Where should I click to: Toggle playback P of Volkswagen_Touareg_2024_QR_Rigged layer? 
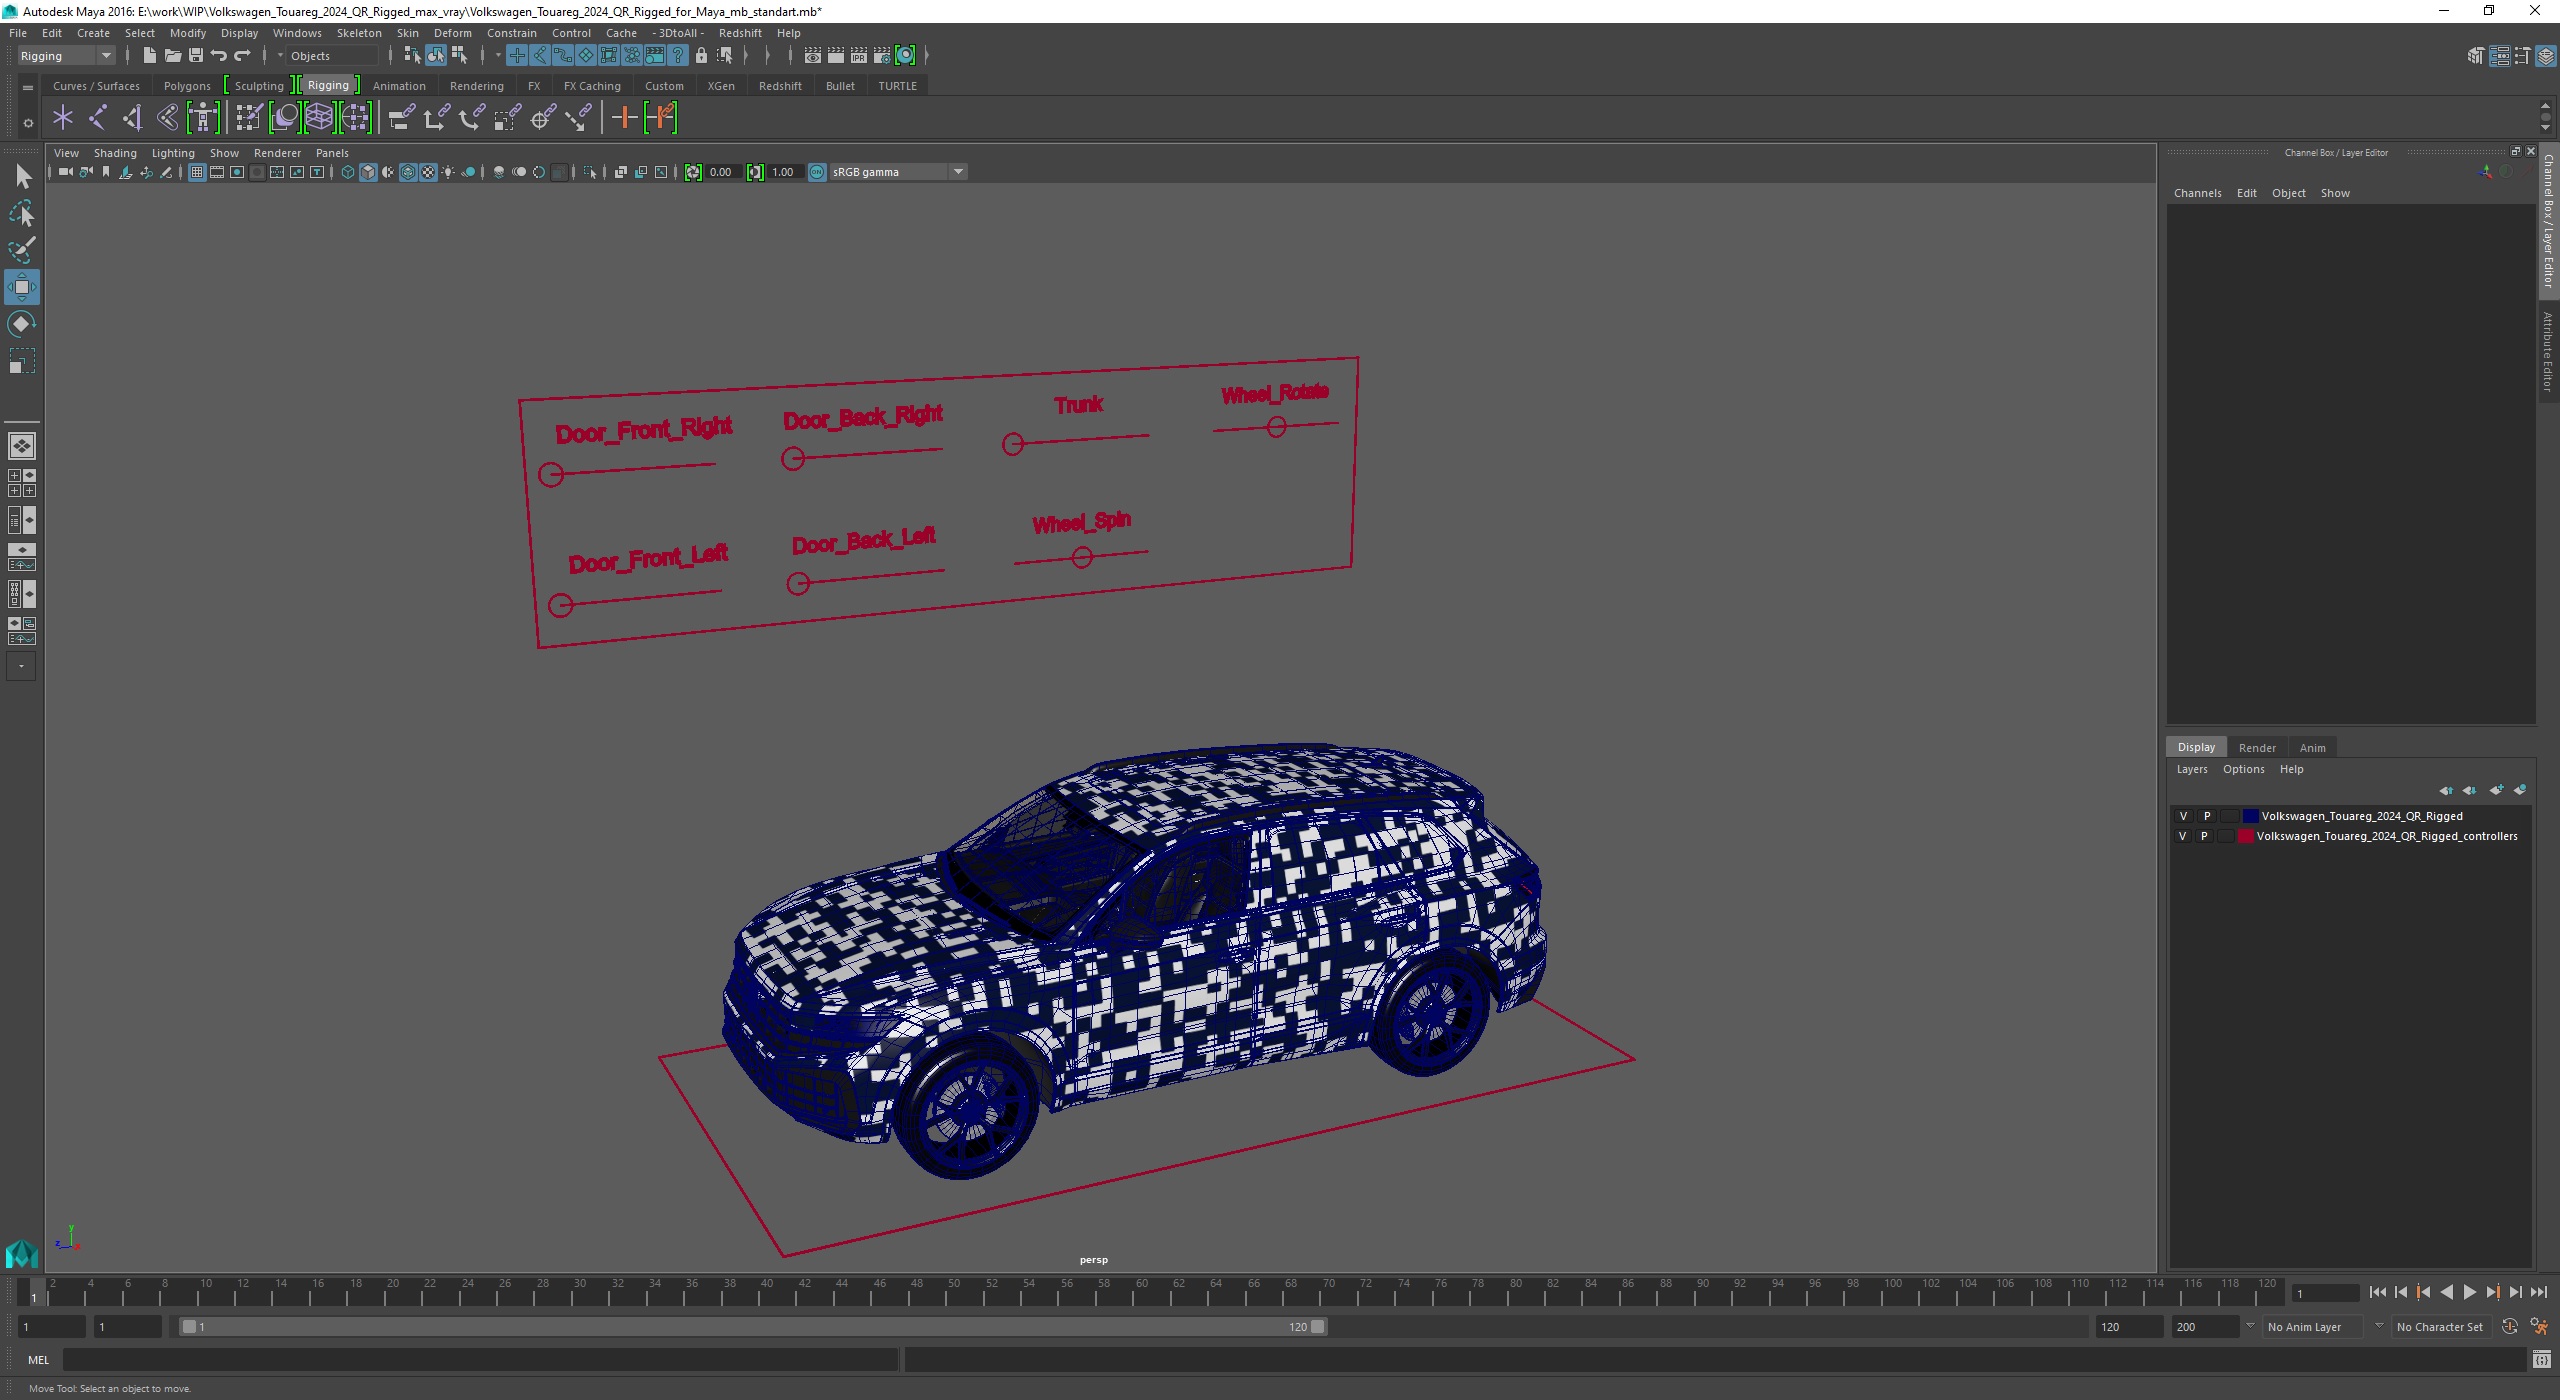click(x=2206, y=816)
